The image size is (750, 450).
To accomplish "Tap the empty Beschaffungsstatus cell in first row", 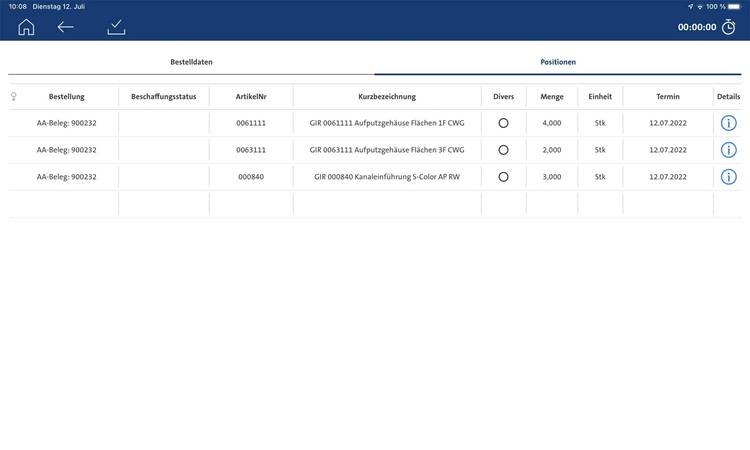I will 163,123.
